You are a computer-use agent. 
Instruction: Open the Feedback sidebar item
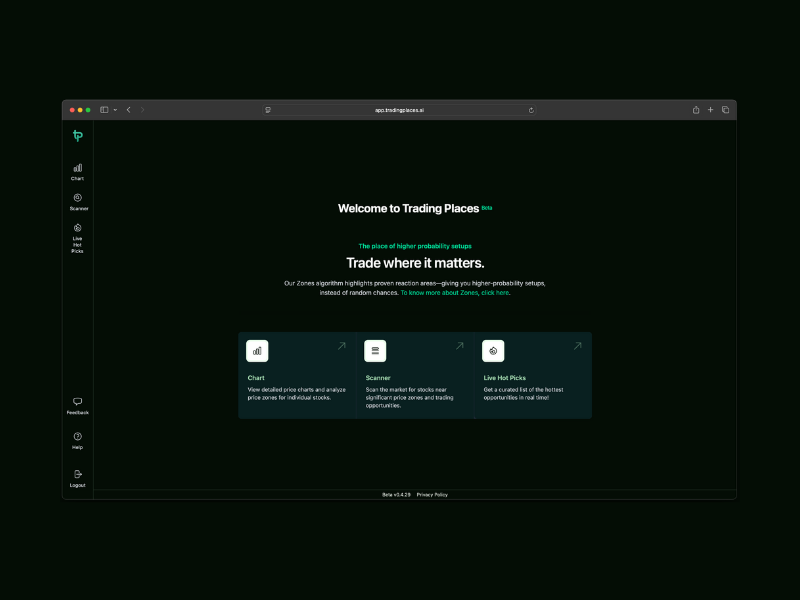tap(78, 406)
